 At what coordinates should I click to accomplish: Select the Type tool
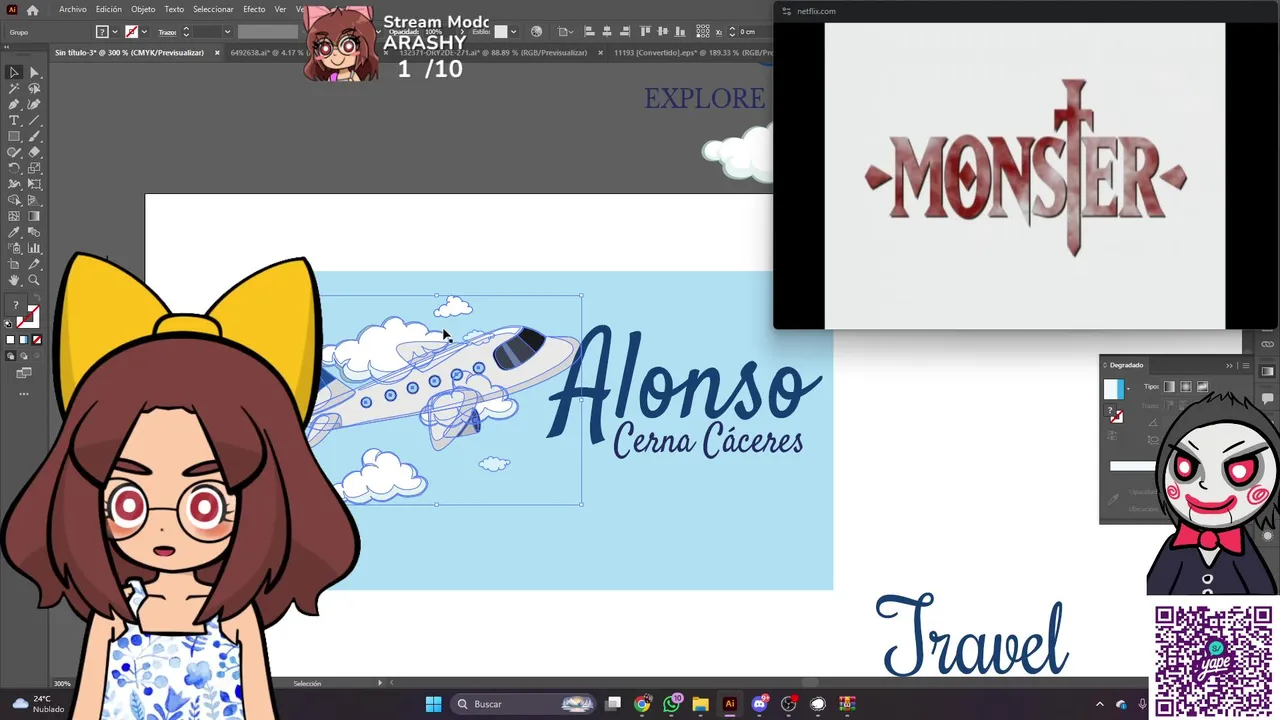[14, 120]
